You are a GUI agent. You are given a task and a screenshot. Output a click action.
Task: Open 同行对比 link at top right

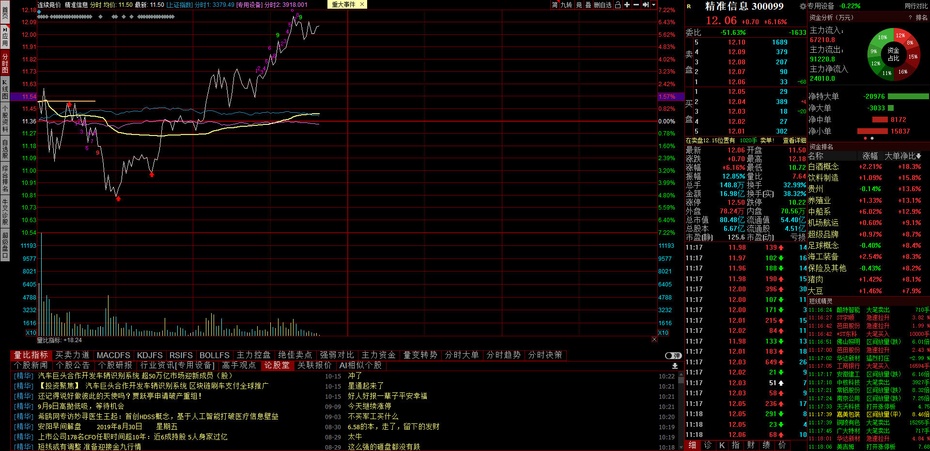click(x=916, y=6)
